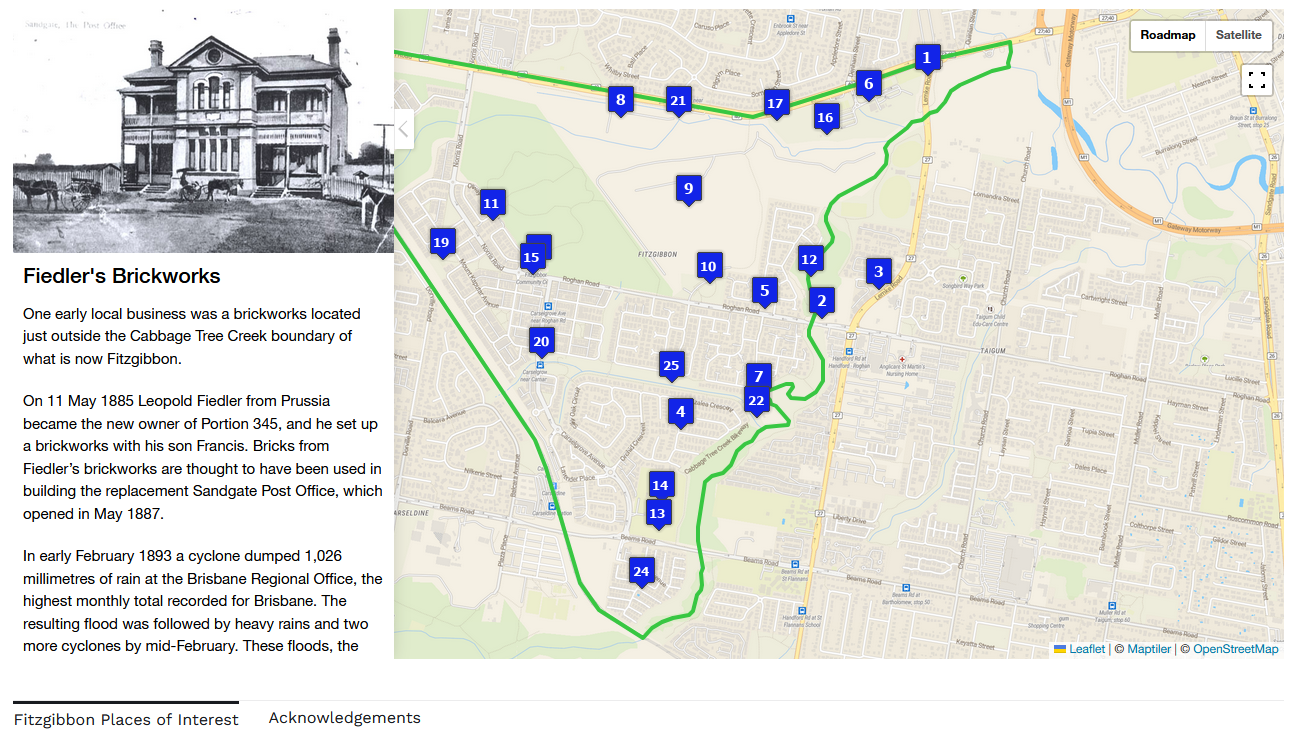Open map marker number 8

click(620, 99)
